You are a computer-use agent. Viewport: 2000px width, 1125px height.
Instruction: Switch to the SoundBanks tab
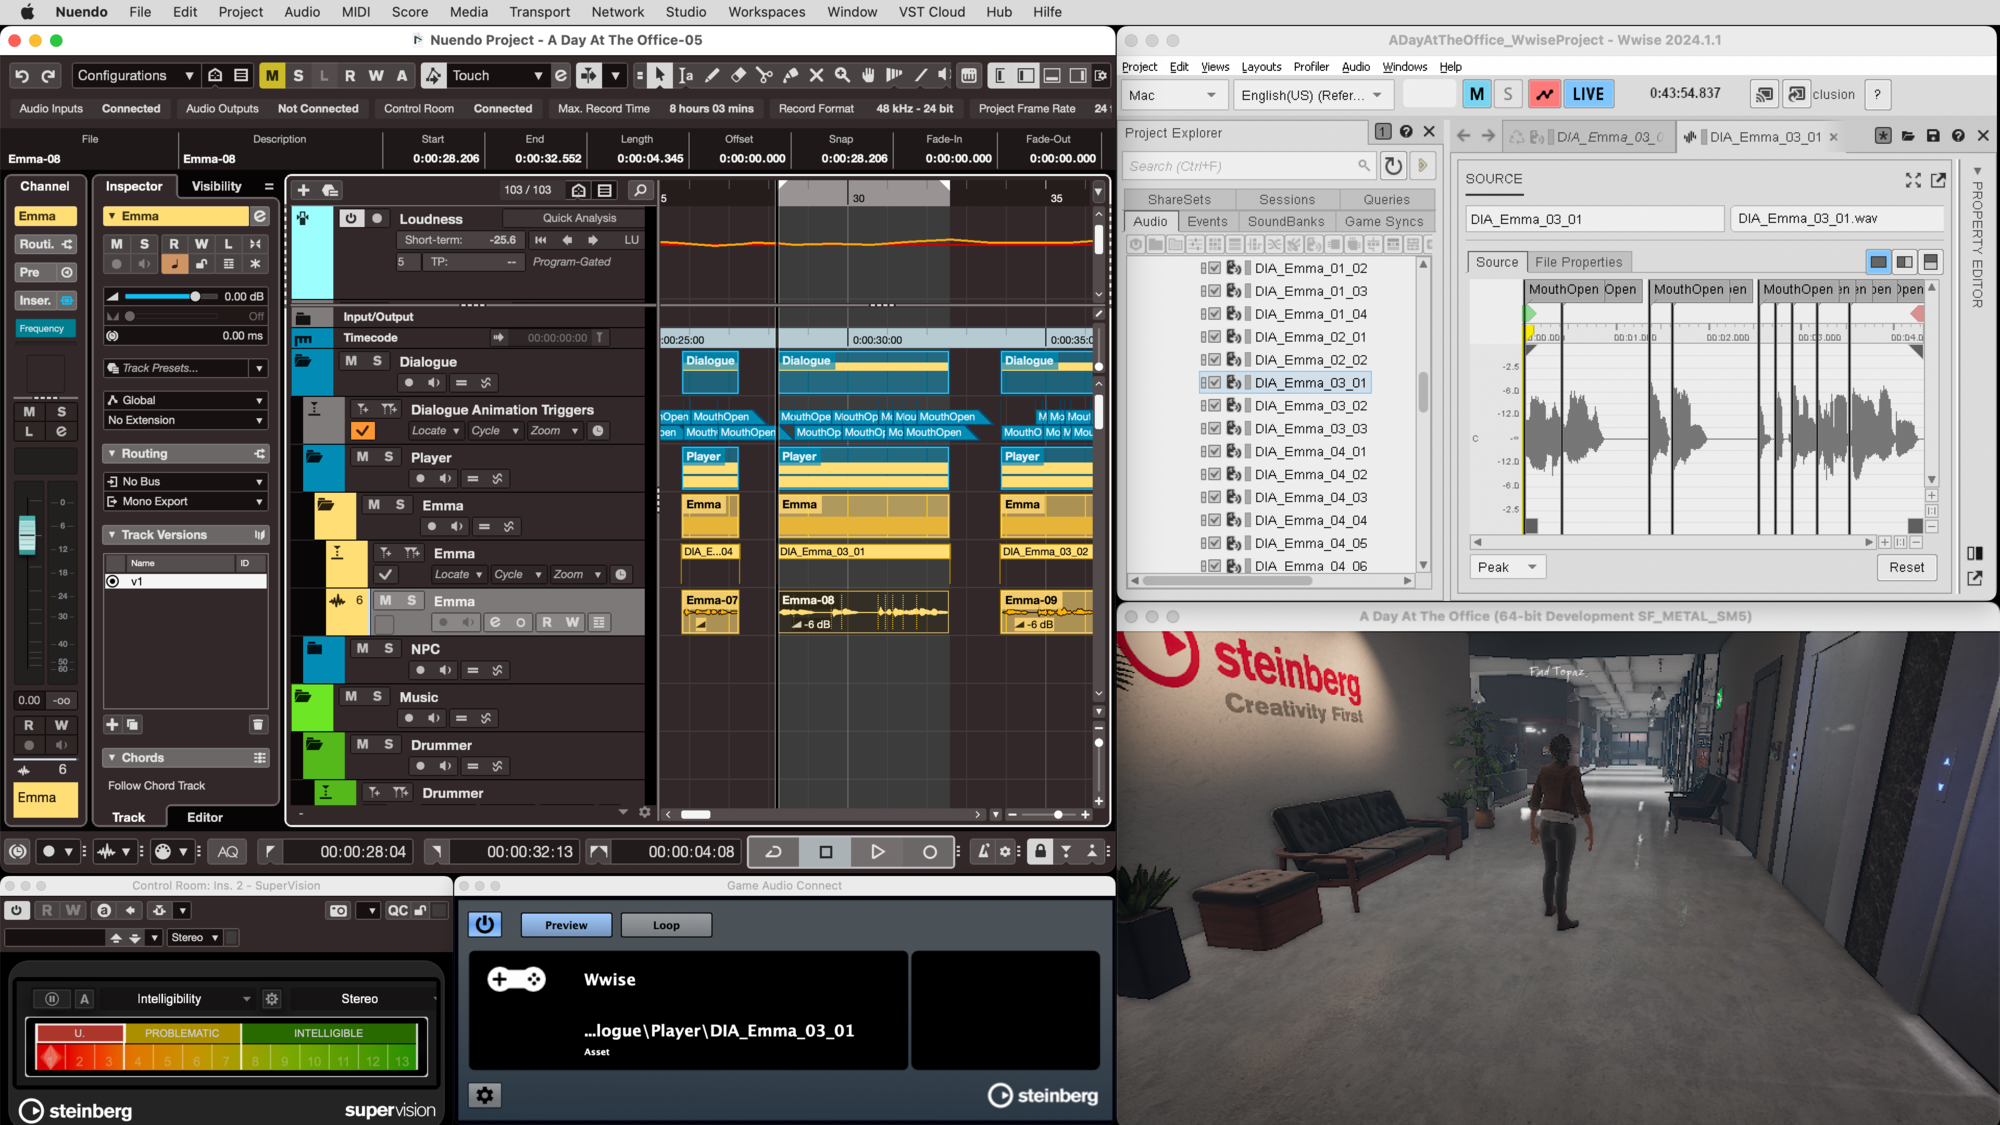(x=1285, y=221)
